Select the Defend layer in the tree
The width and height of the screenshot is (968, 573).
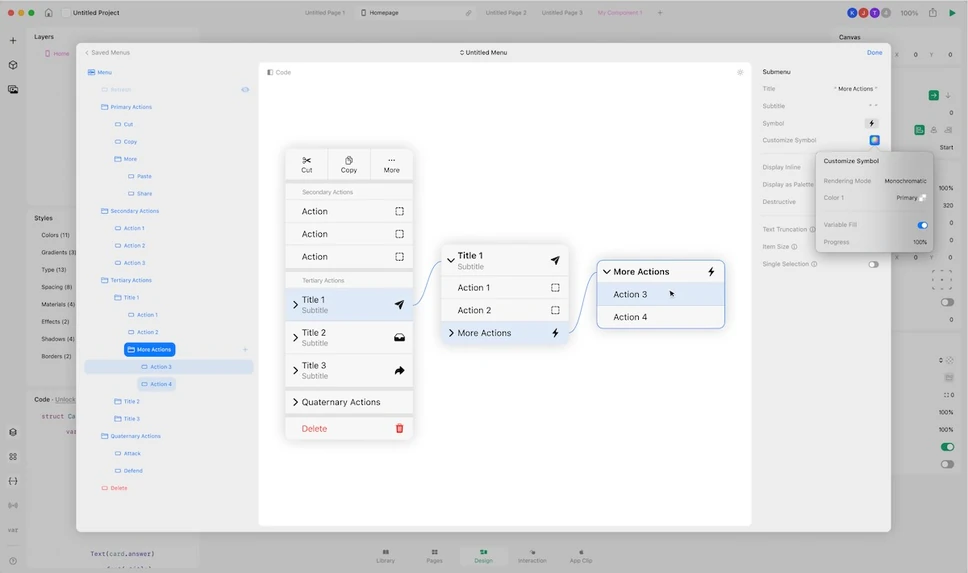tap(128, 471)
